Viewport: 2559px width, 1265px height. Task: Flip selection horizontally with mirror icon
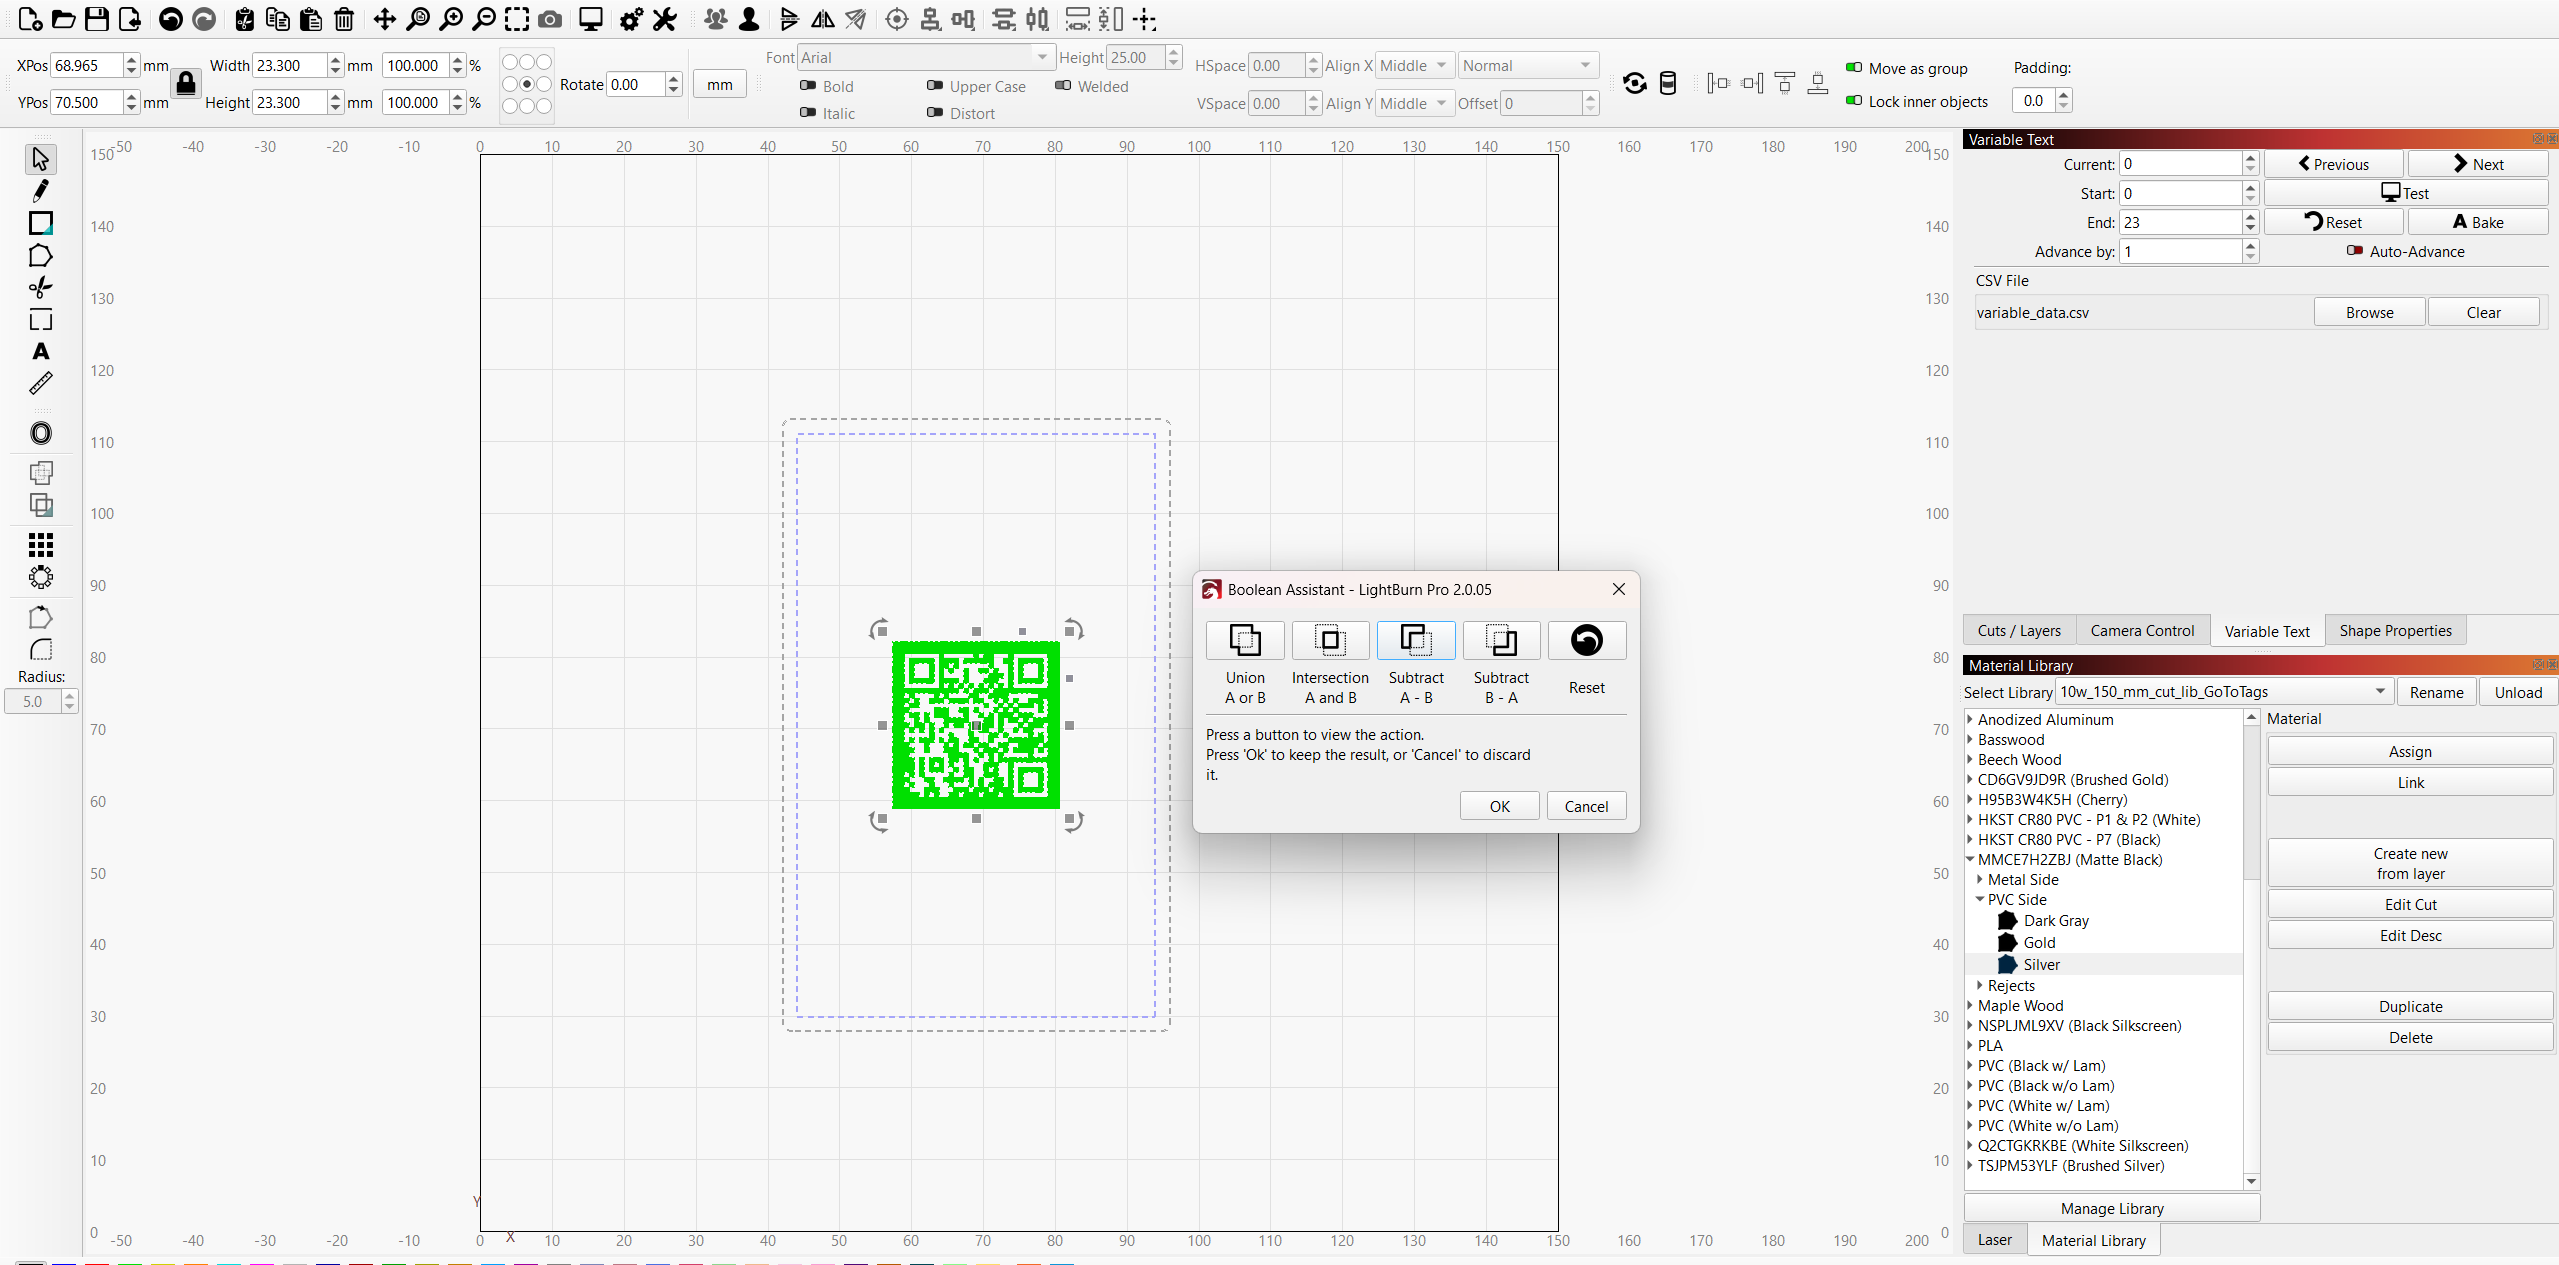(x=823, y=19)
